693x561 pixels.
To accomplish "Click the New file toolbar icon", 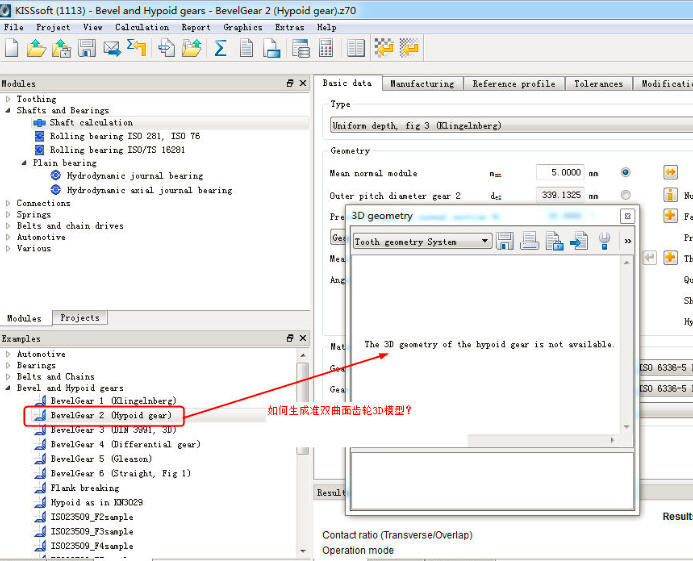I will point(11,48).
